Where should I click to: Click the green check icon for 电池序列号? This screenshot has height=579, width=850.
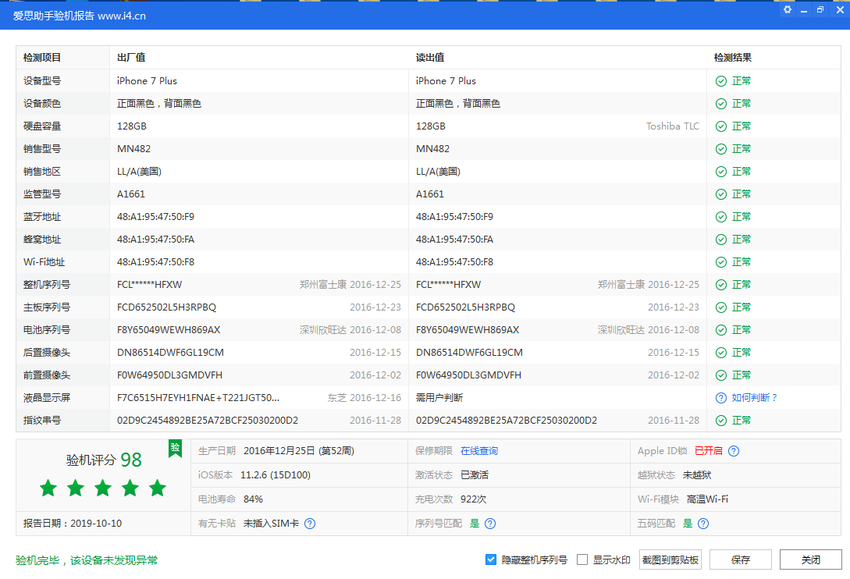[721, 330]
